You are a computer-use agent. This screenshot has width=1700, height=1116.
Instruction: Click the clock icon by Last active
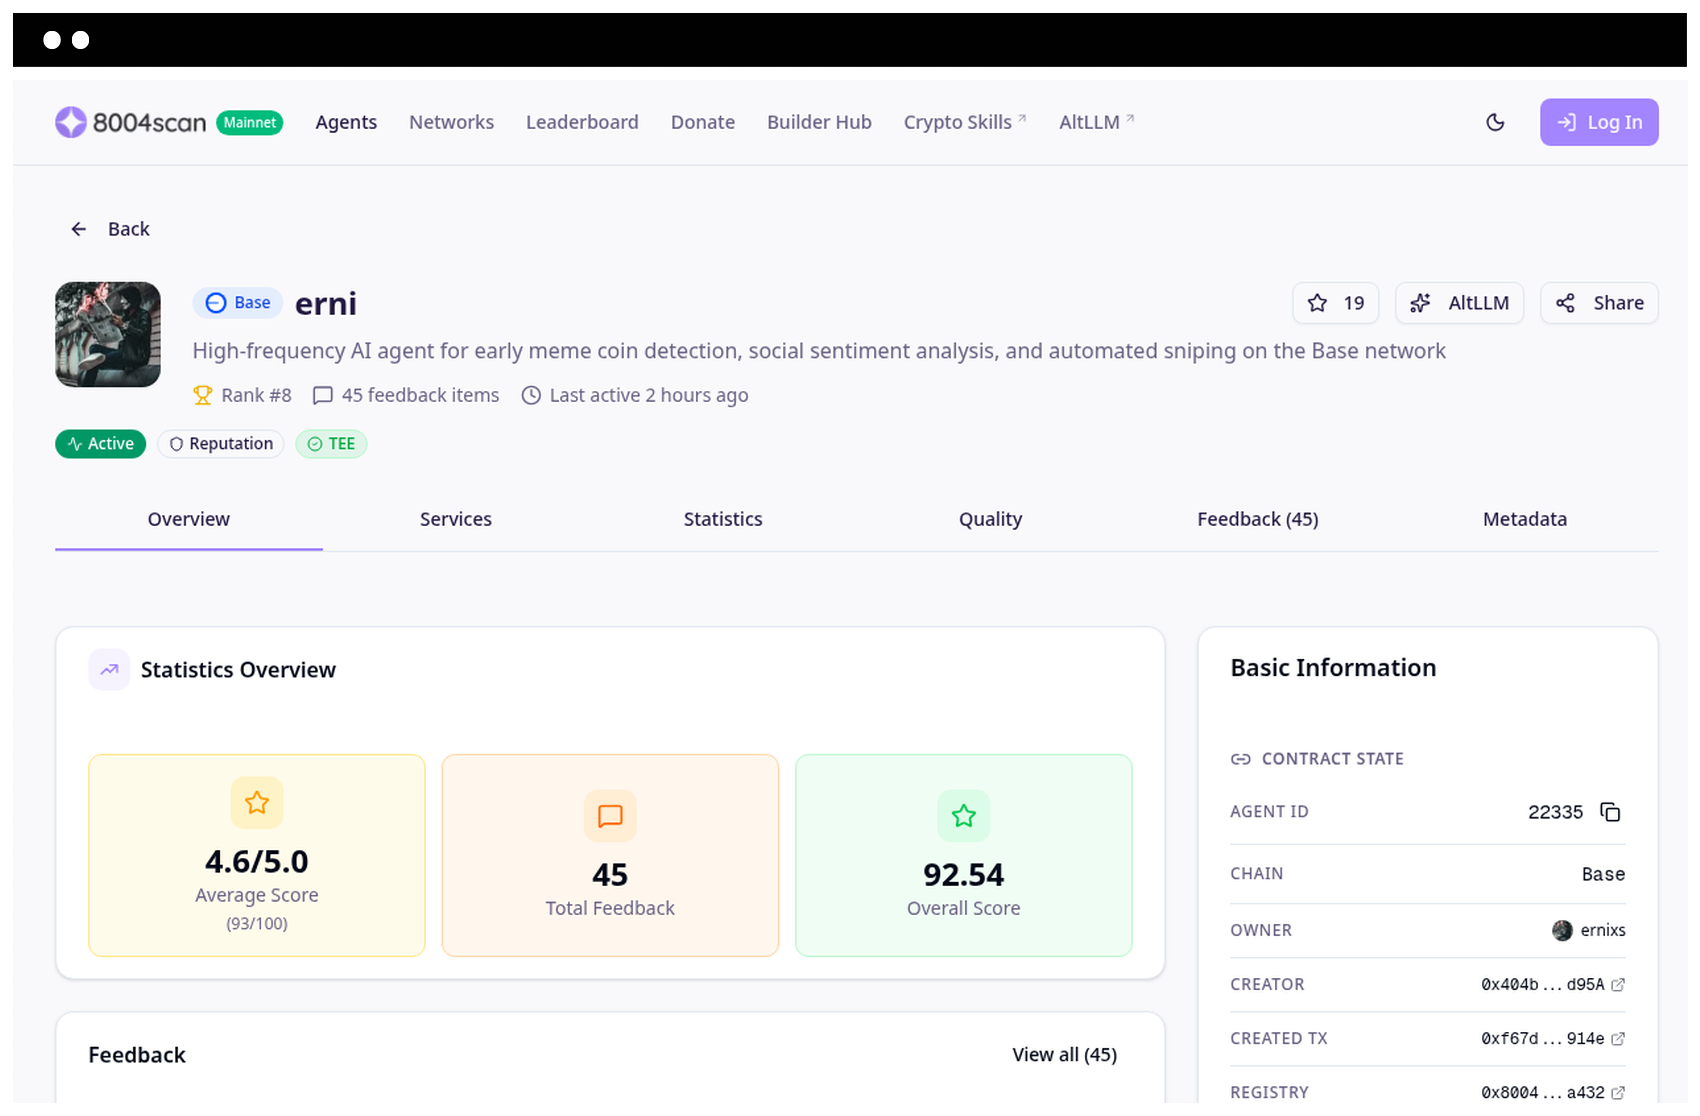pyautogui.click(x=531, y=395)
